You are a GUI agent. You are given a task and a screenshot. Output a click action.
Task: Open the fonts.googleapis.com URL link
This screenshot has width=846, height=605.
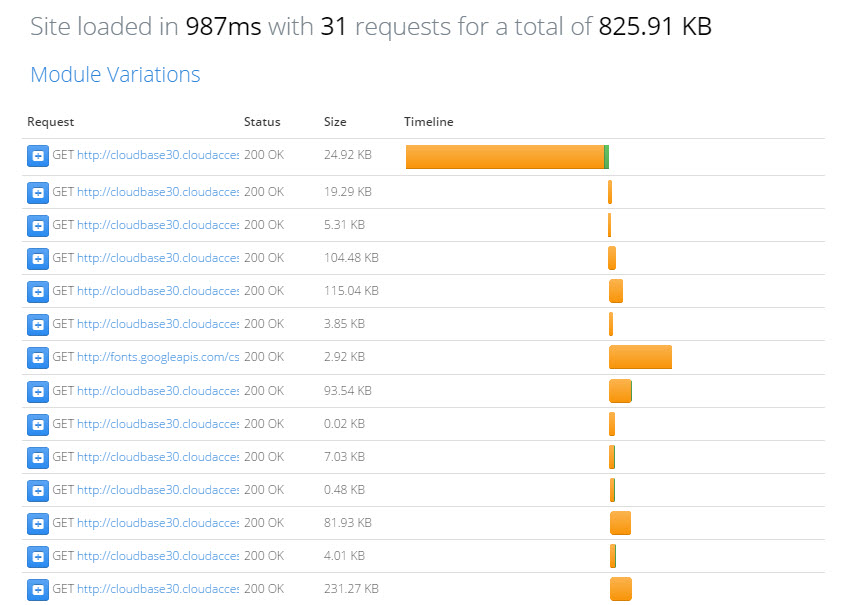[x=158, y=357]
